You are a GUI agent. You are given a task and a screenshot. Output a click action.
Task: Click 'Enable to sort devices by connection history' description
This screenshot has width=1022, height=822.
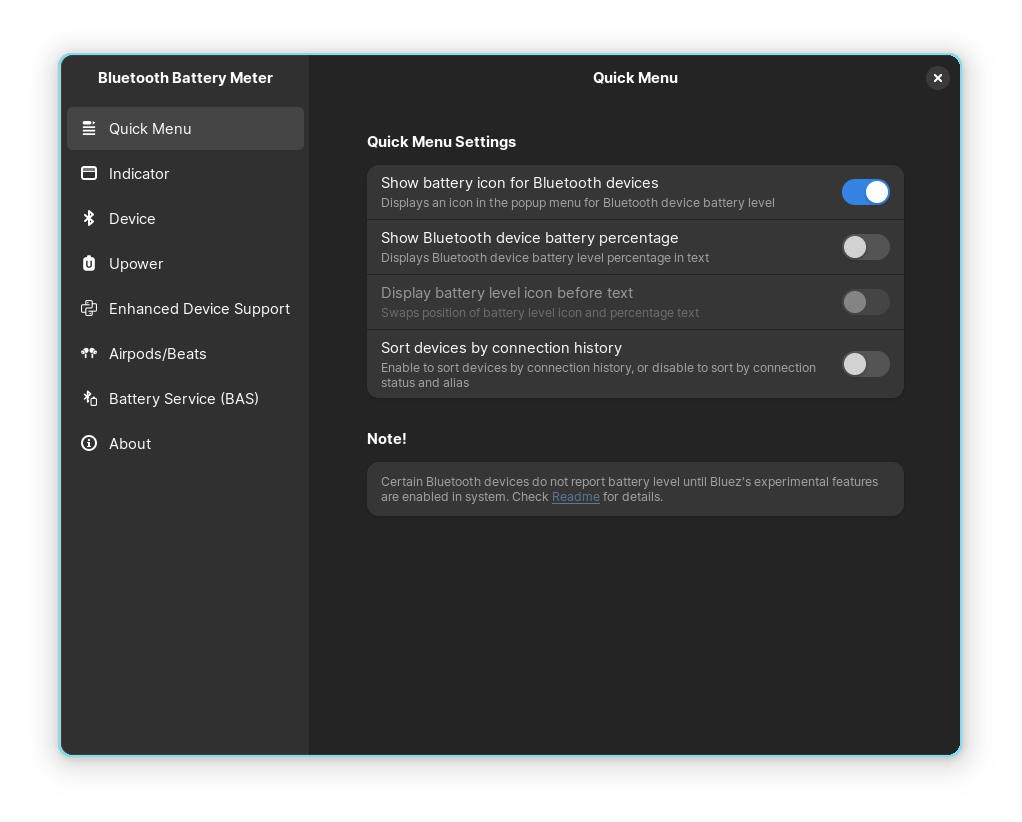coord(598,375)
